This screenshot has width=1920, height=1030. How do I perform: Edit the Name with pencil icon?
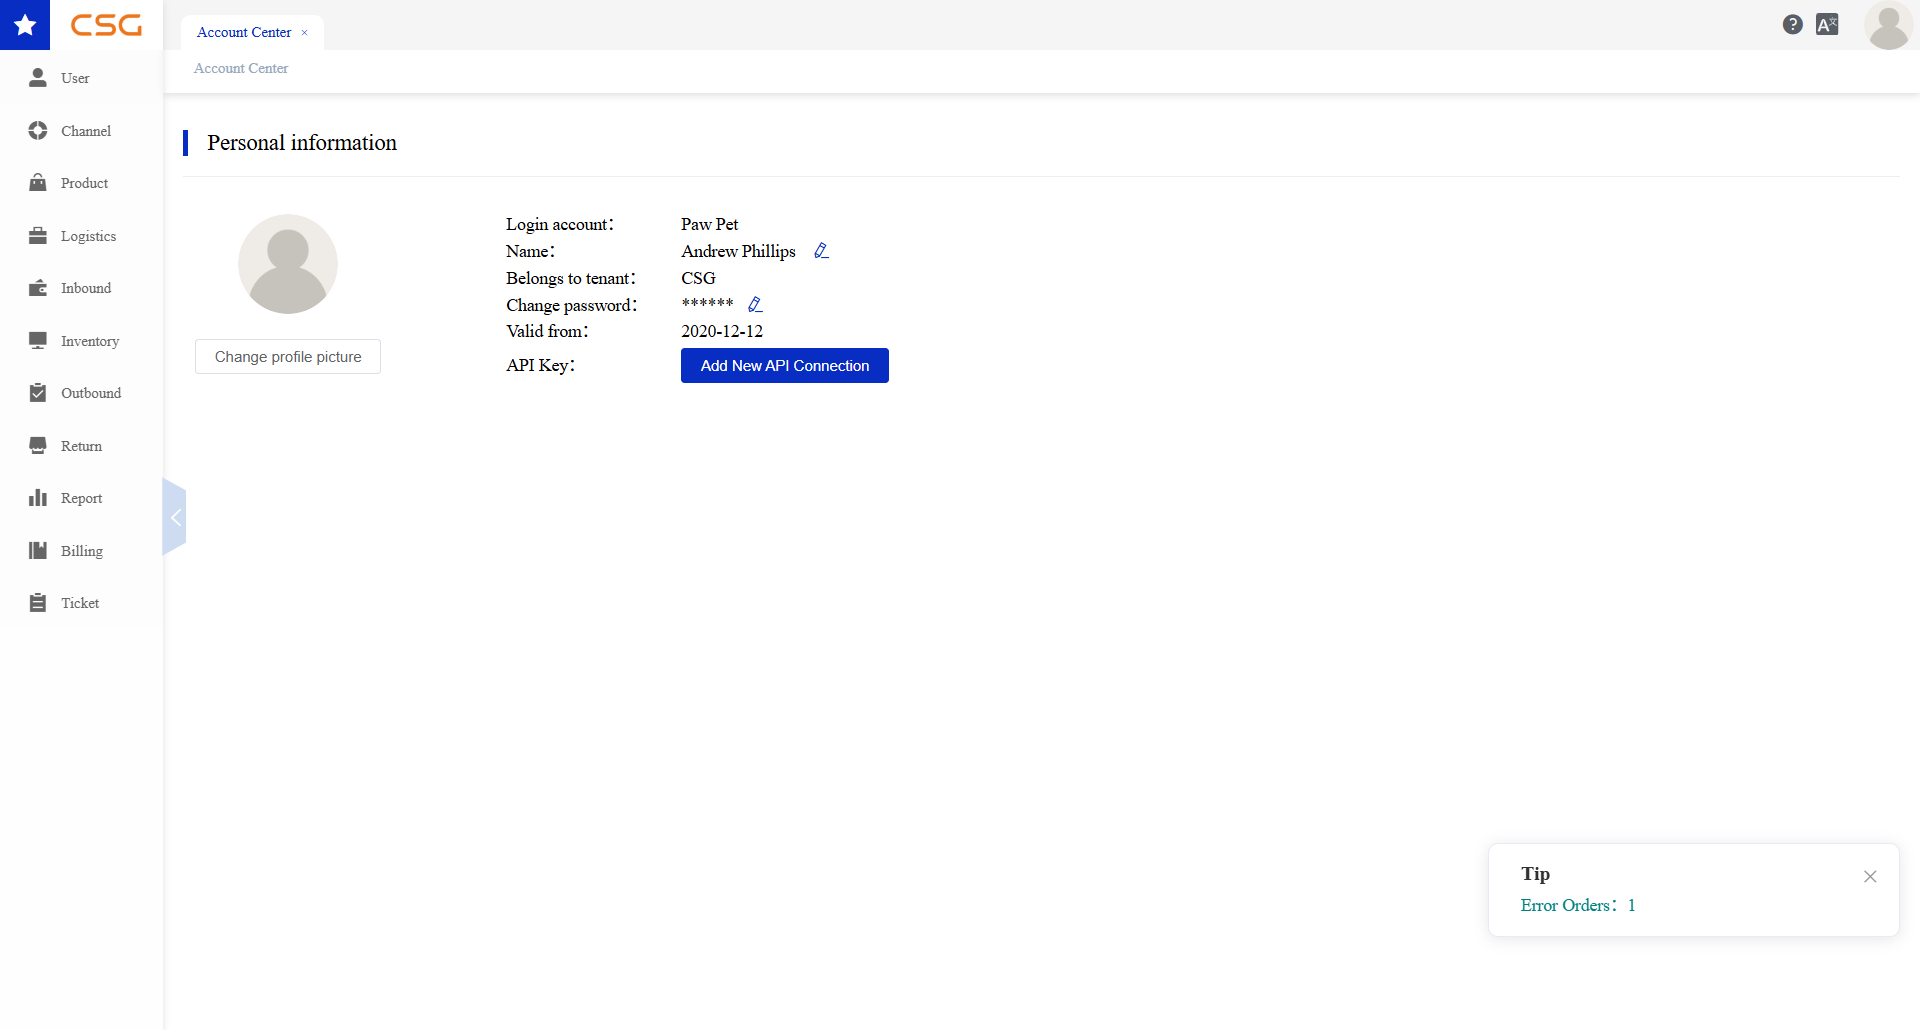coord(821,251)
